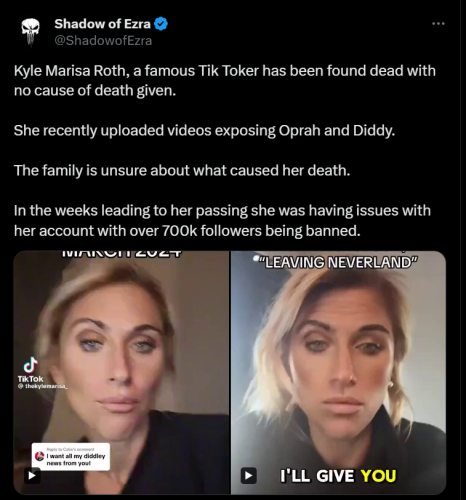This screenshot has width=466, height=500.
Task: Click the "I want all my diddley news" sticker
Action: (x=71, y=457)
